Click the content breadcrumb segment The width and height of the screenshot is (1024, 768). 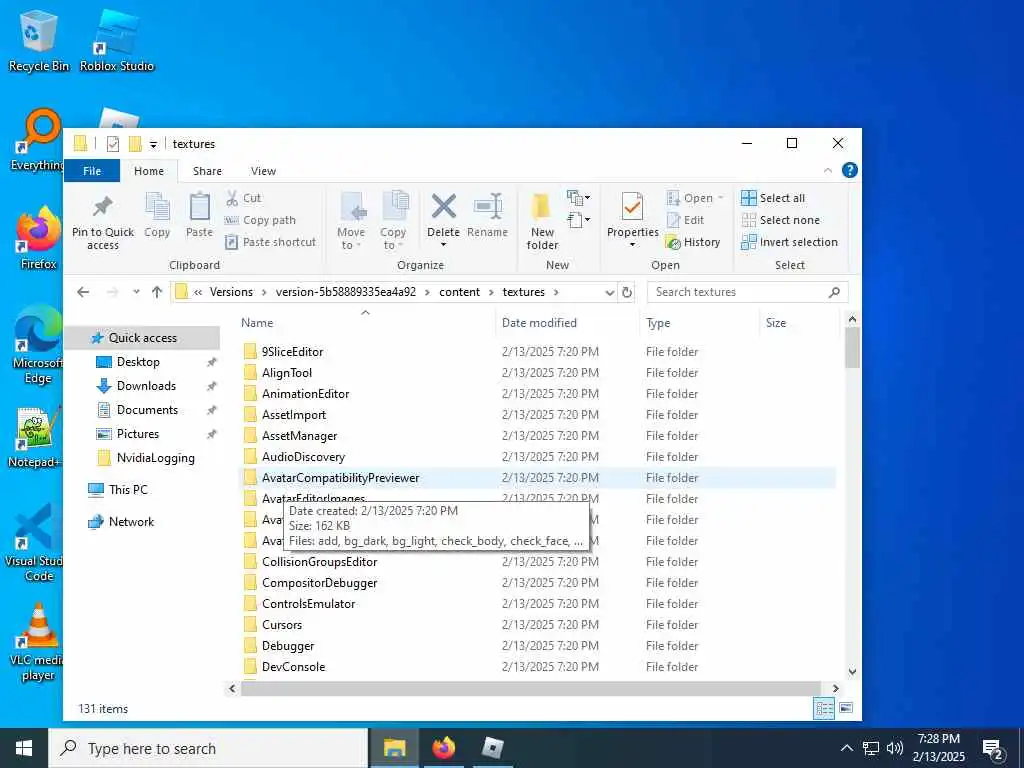459,292
